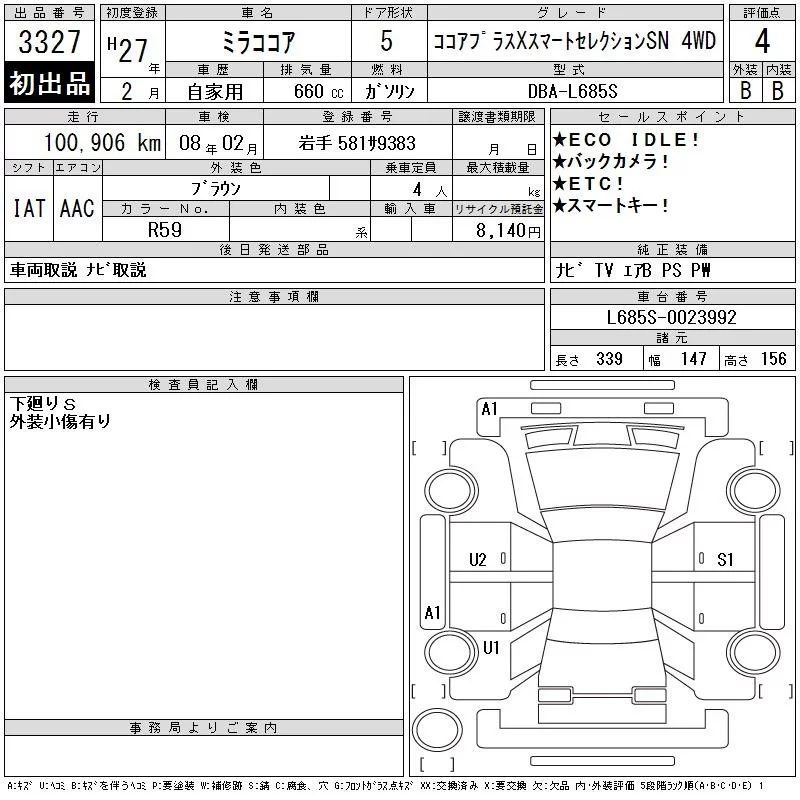Viewport: 800px width, 800px height.
Task: Click lot number 3327
Action: point(49,41)
